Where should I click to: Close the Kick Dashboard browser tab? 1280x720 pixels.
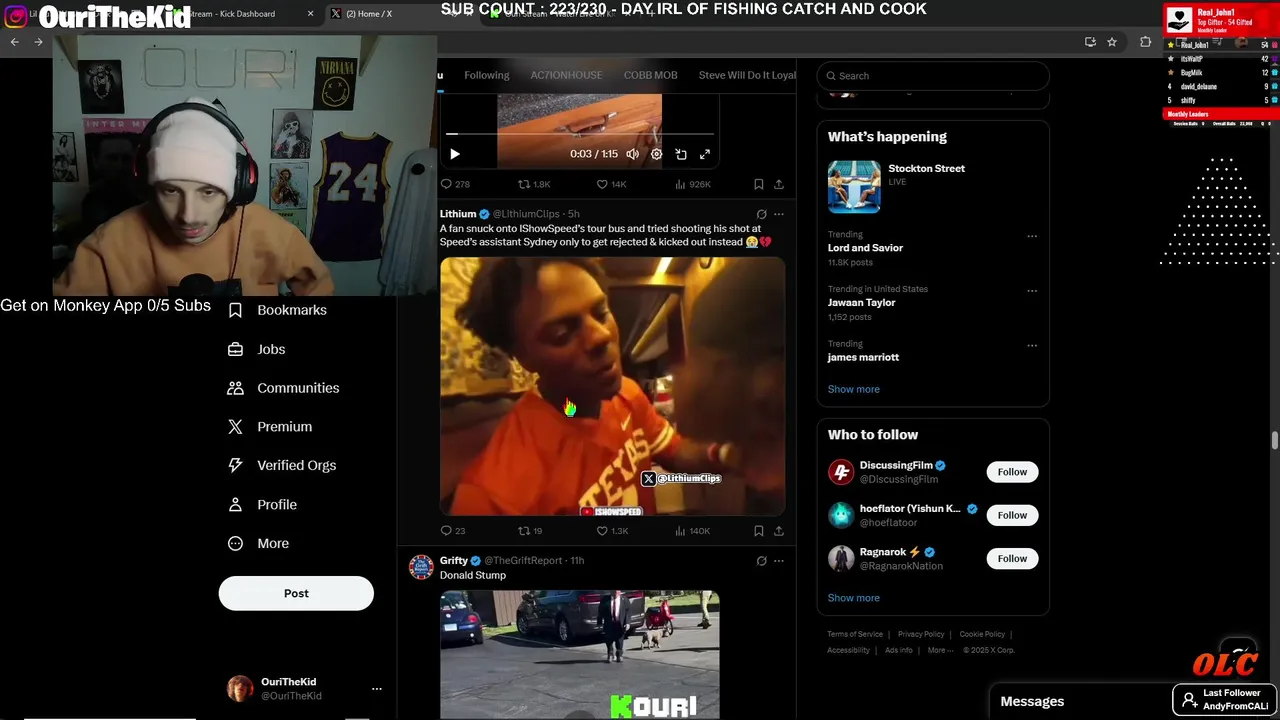click(x=310, y=14)
